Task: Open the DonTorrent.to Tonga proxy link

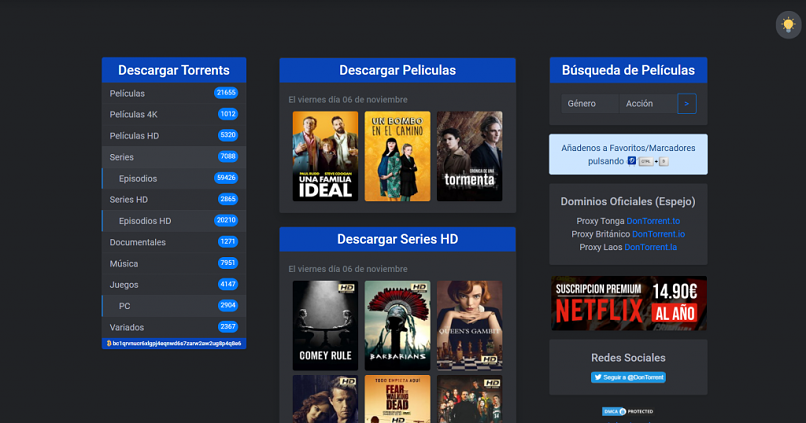Action: coord(653,221)
